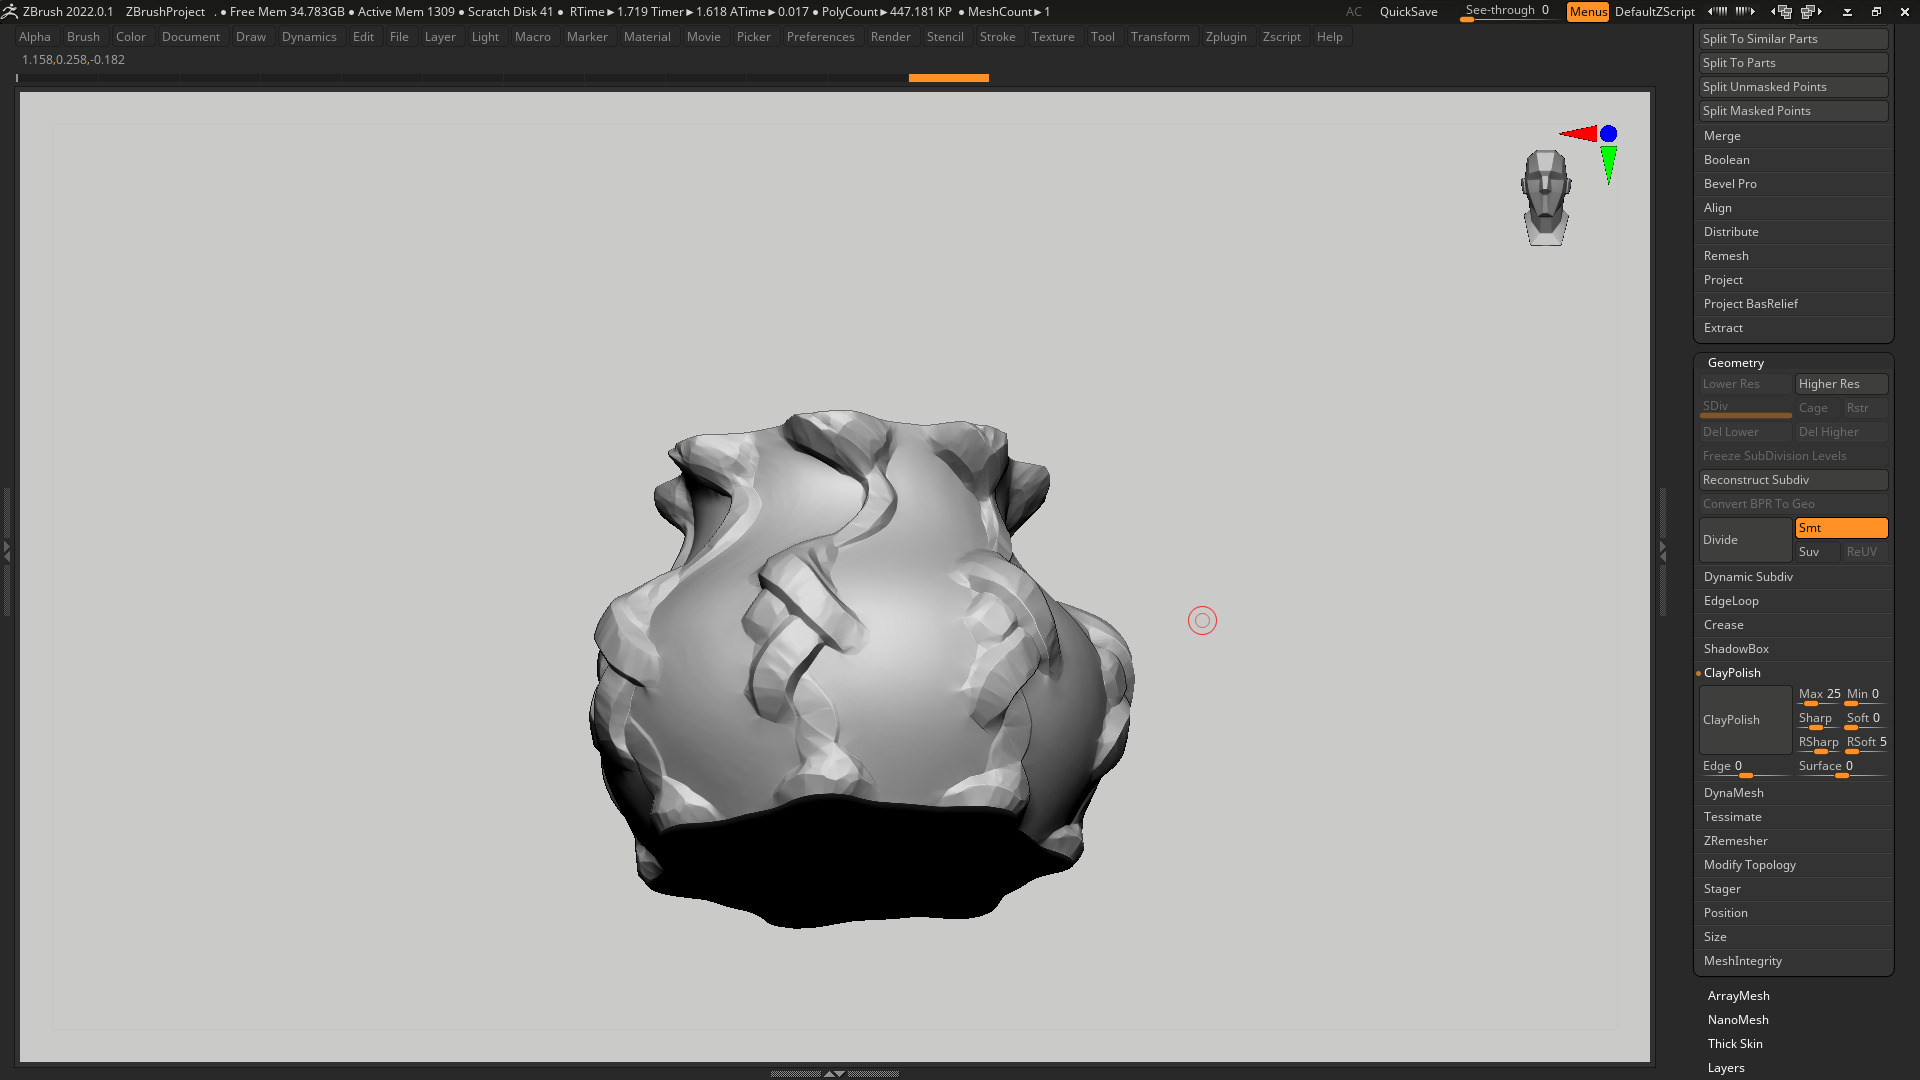Click QuickSave button
Image resolution: width=1920 pixels, height=1080 pixels.
(1408, 11)
